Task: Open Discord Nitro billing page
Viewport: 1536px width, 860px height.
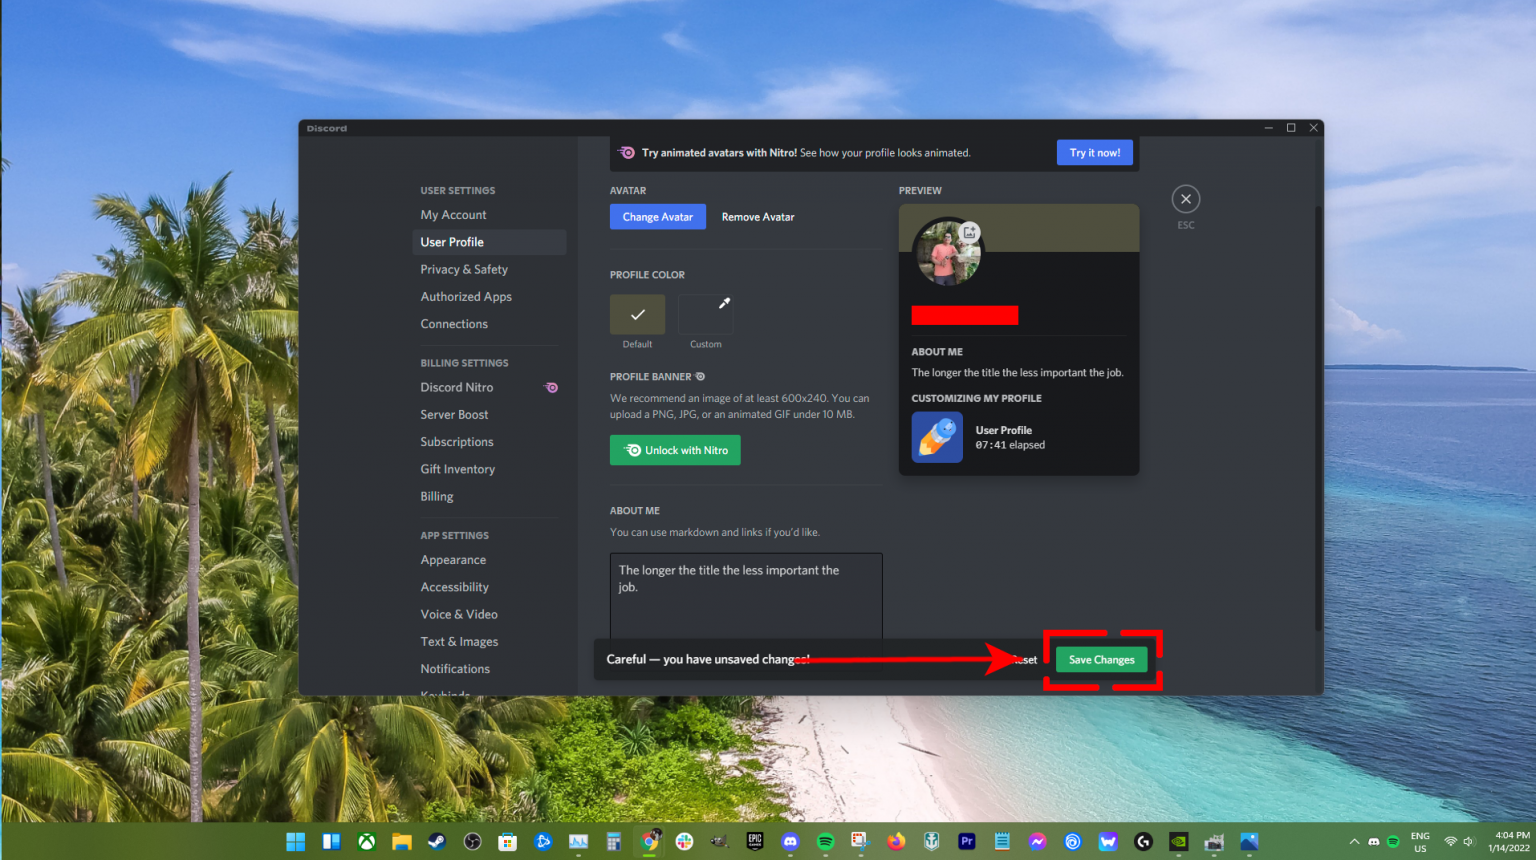Action: [x=489, y=388]
